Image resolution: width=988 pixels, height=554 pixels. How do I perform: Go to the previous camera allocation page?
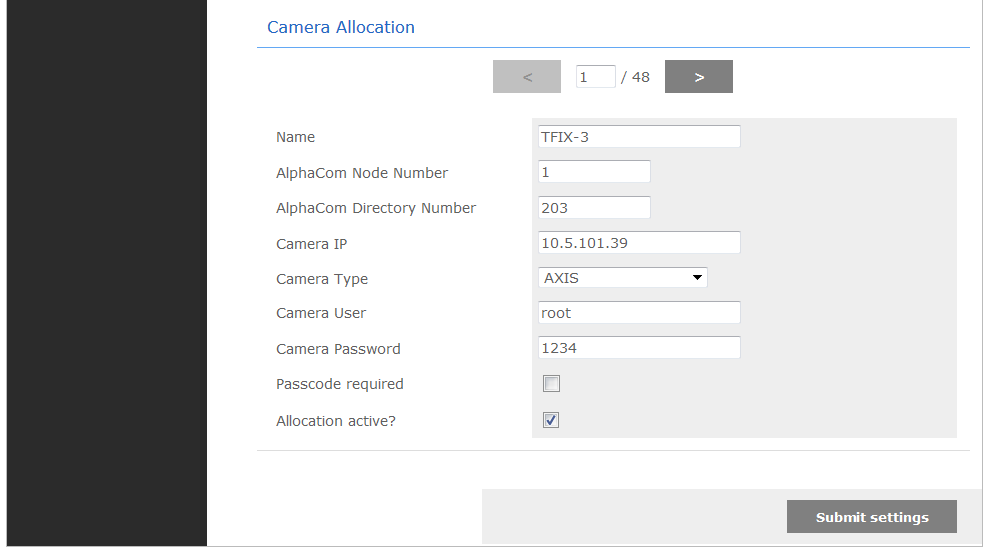(527, 77)
